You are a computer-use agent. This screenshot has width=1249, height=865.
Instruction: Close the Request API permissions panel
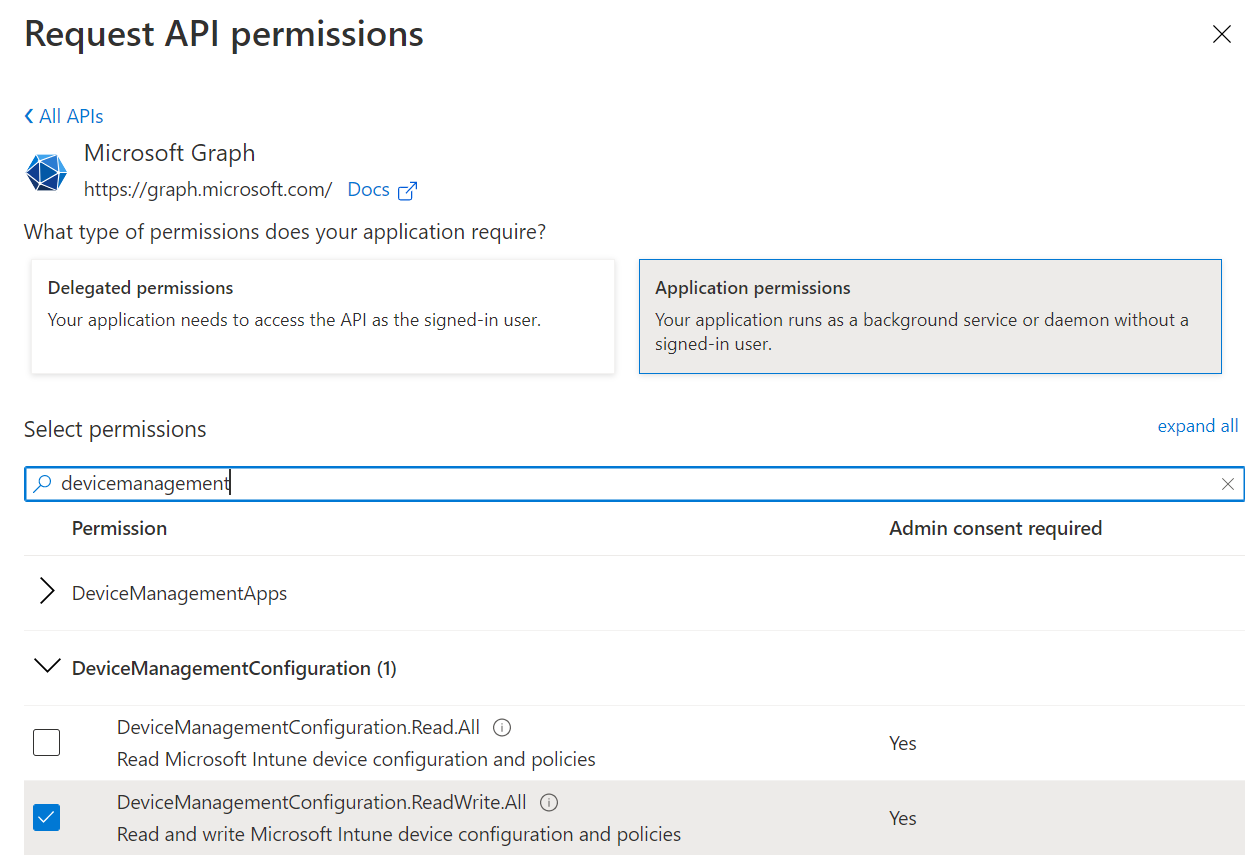pos(1221,35)
